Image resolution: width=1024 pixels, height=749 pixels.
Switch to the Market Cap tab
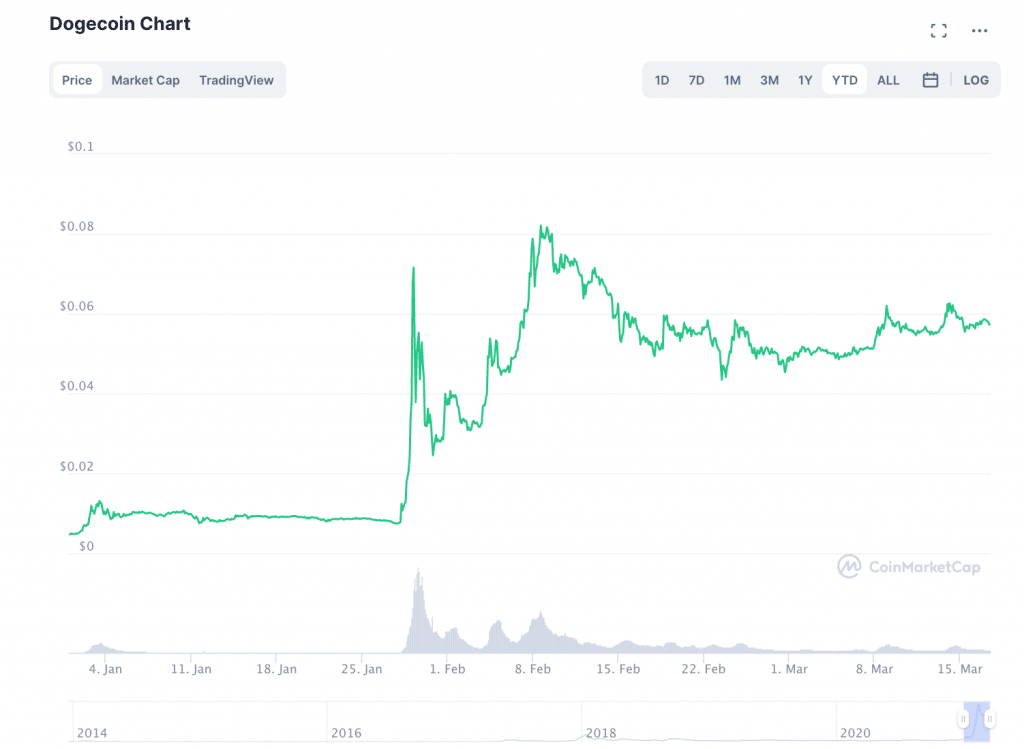pos(145,80)
